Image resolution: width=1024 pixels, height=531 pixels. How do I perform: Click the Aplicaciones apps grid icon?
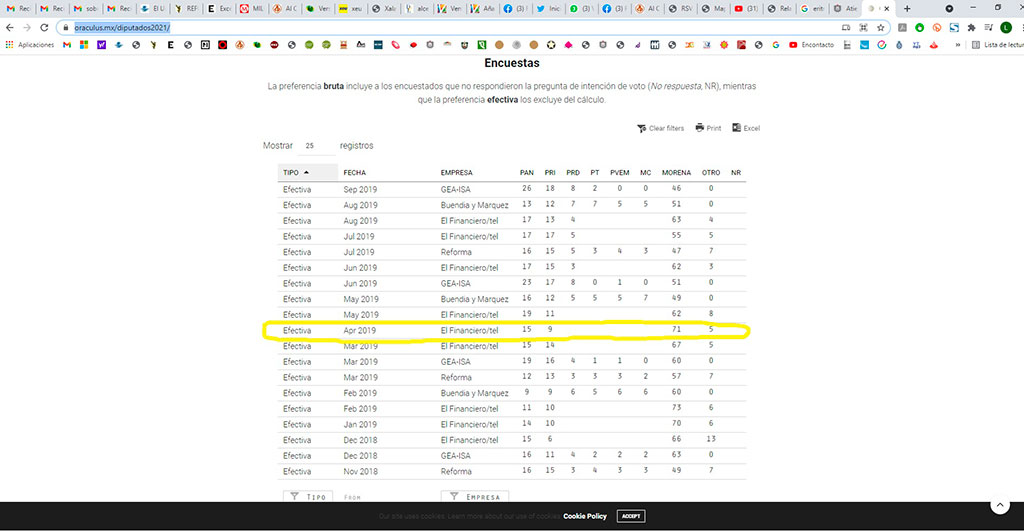[10, 45]
